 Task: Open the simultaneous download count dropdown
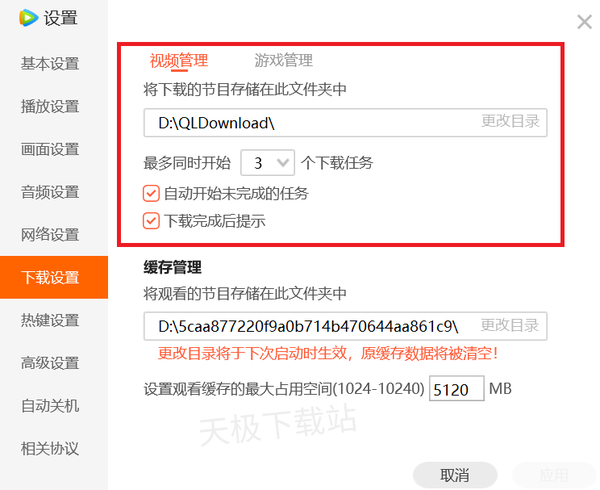(x=268, y=162)
